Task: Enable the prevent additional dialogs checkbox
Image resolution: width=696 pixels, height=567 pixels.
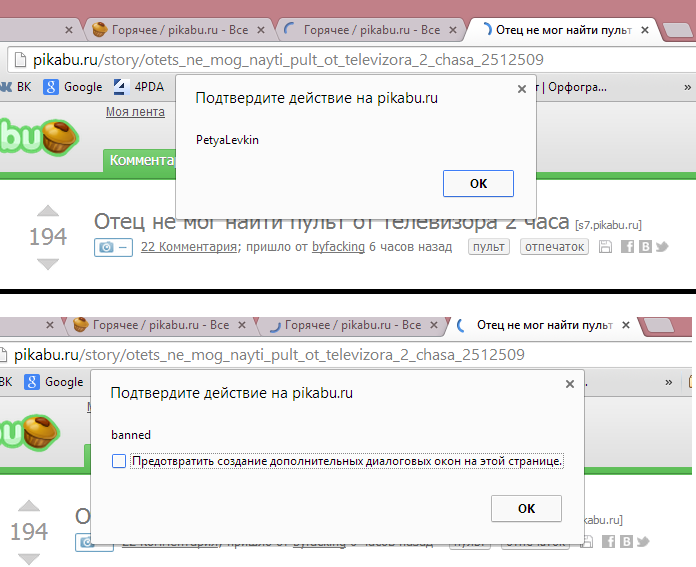Action: pyautogui.click(x=120, y=461)
